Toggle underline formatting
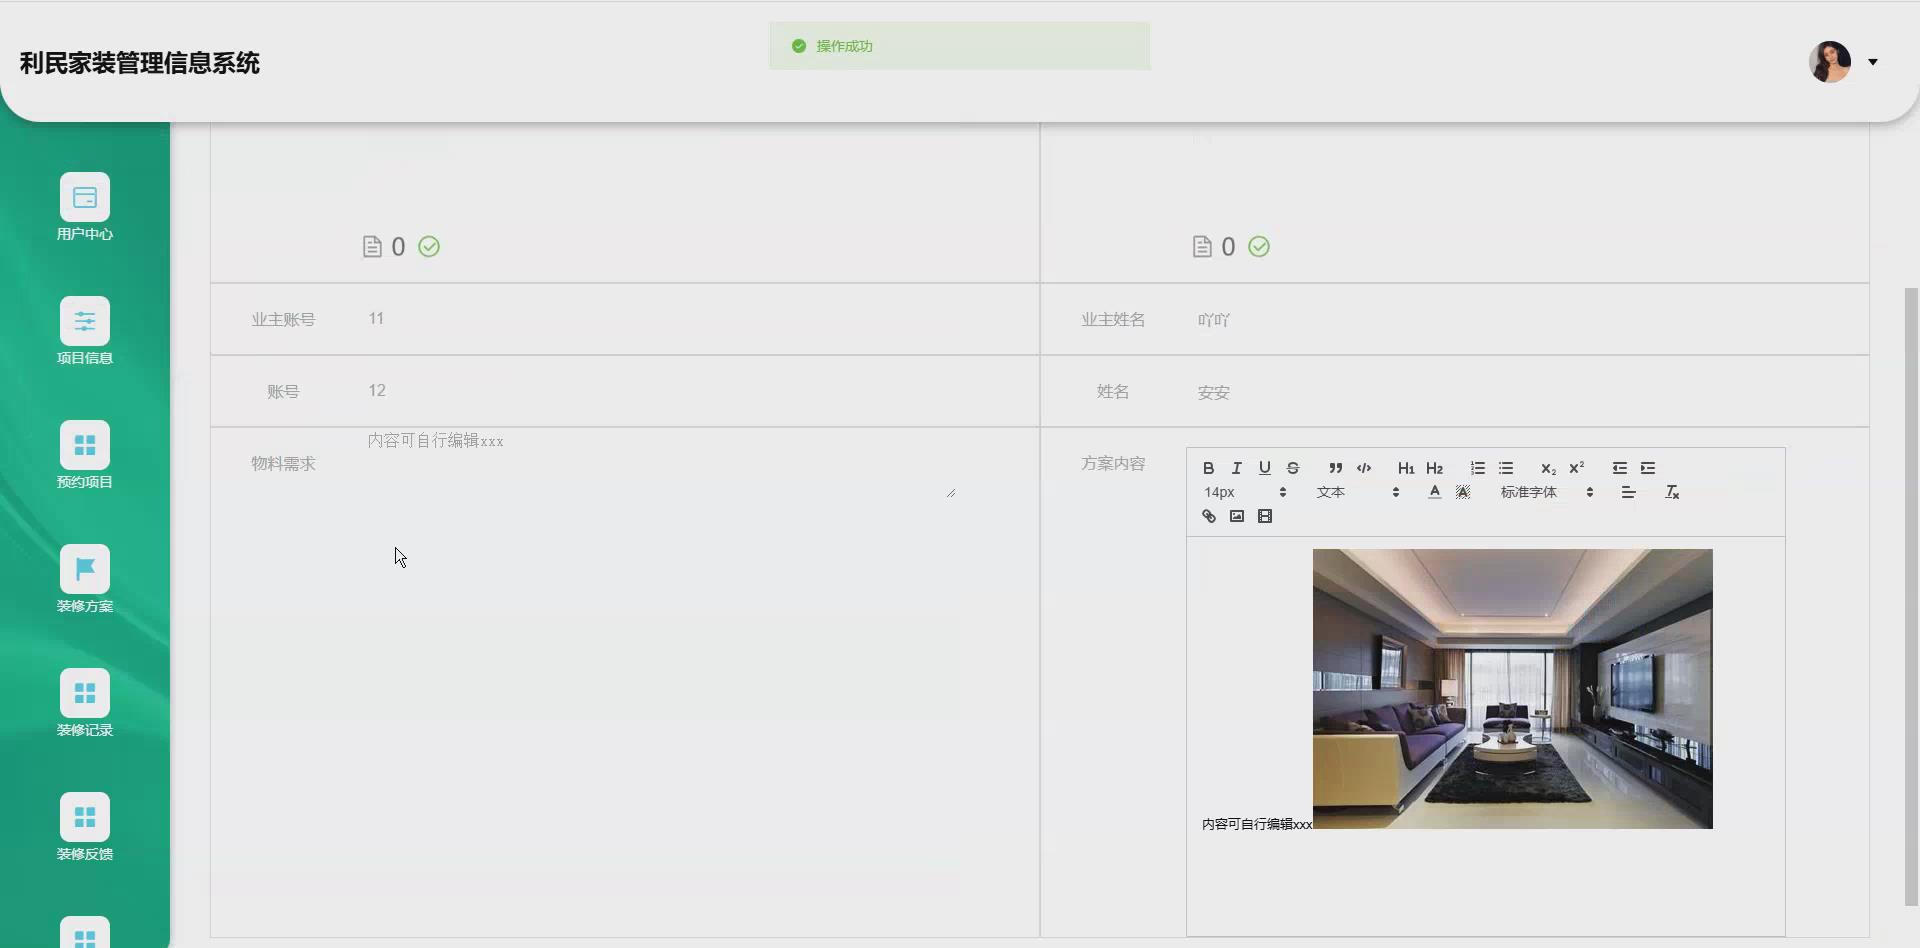The image size is (1920, 948). [x=1264, y=468]
